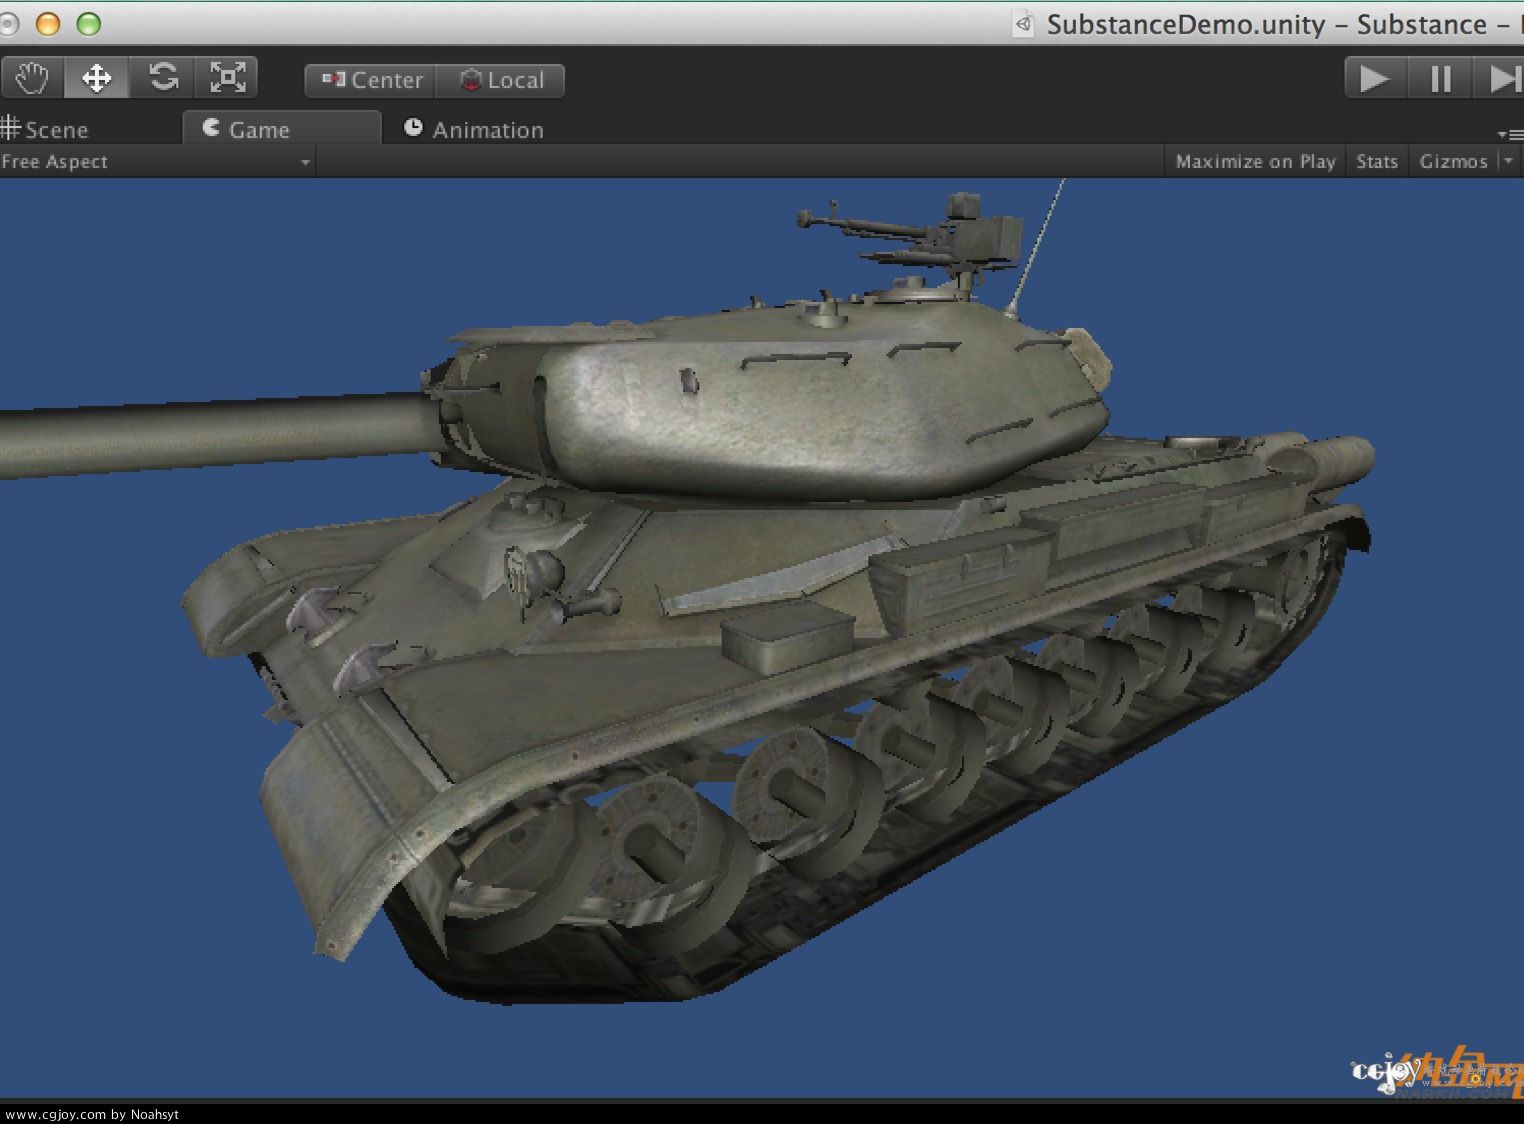Step forward one frame
The image size is (1524, 1124).
[1500, 78]
